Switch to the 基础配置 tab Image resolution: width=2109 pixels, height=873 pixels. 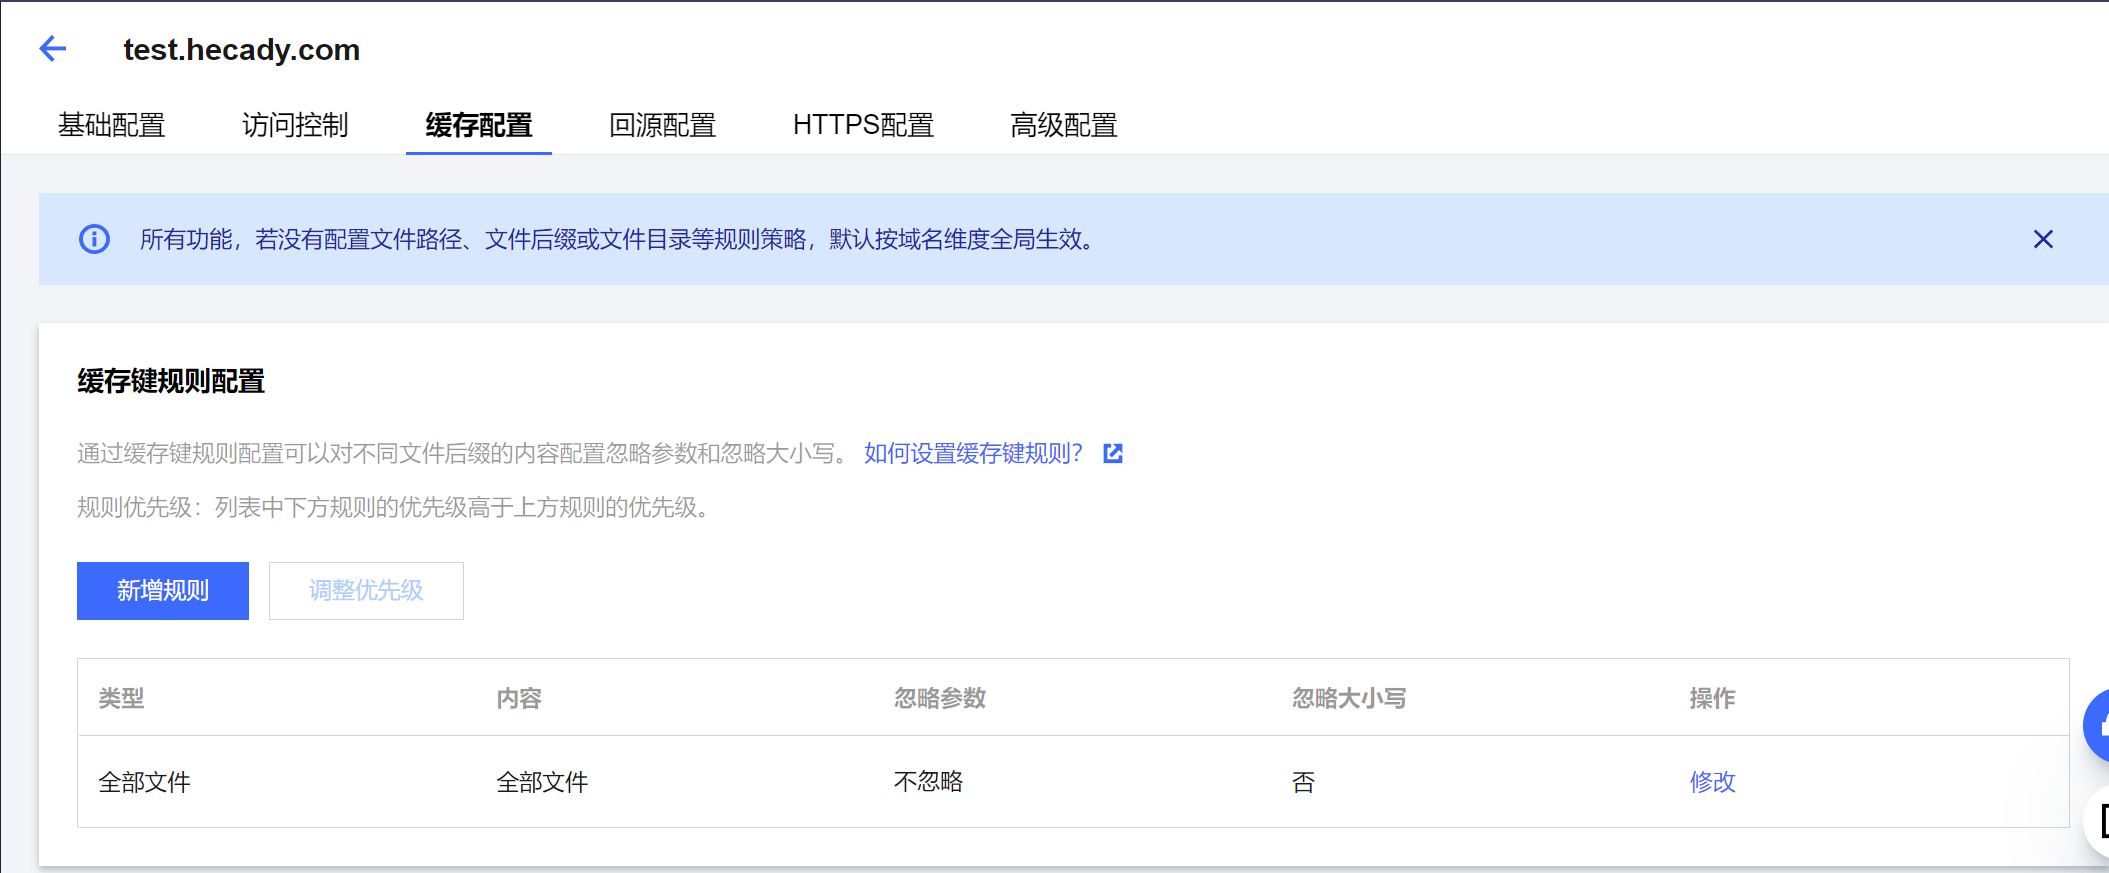(x=111, y=125)
